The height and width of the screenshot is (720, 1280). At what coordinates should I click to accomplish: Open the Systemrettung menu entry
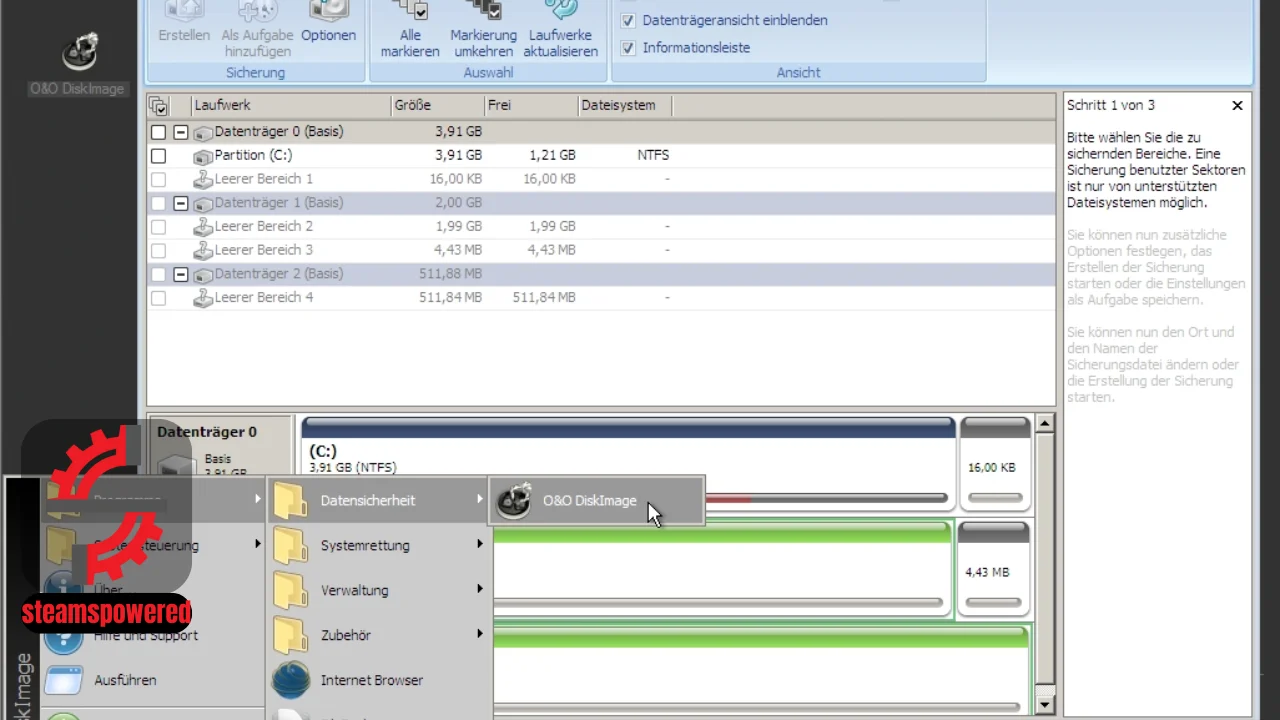pyautogui.click(x=378, y=545)
